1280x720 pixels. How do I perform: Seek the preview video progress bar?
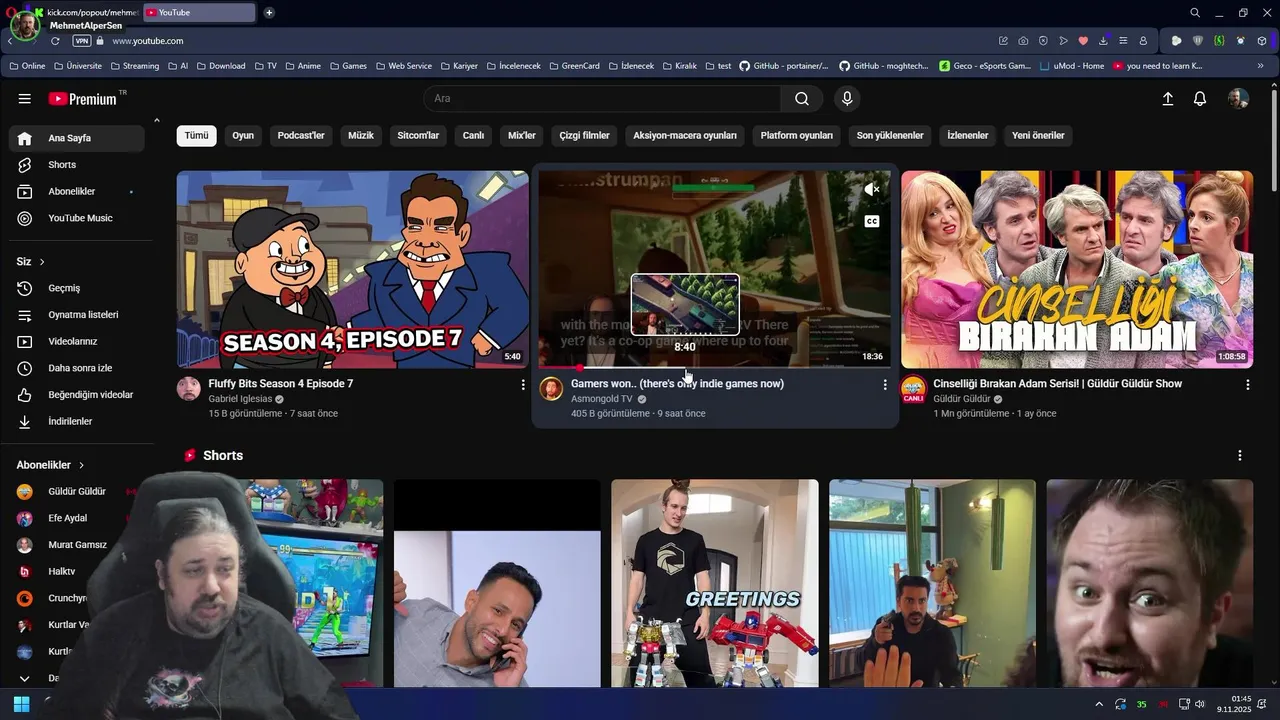coord(715,367)
